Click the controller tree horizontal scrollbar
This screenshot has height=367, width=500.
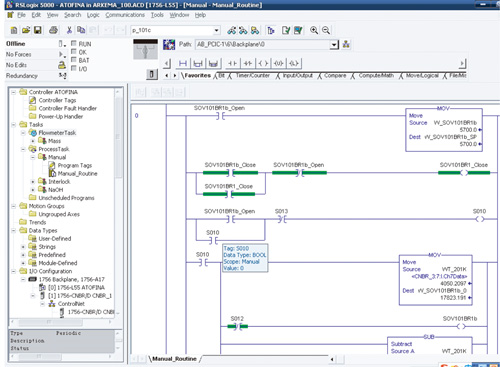62,322
